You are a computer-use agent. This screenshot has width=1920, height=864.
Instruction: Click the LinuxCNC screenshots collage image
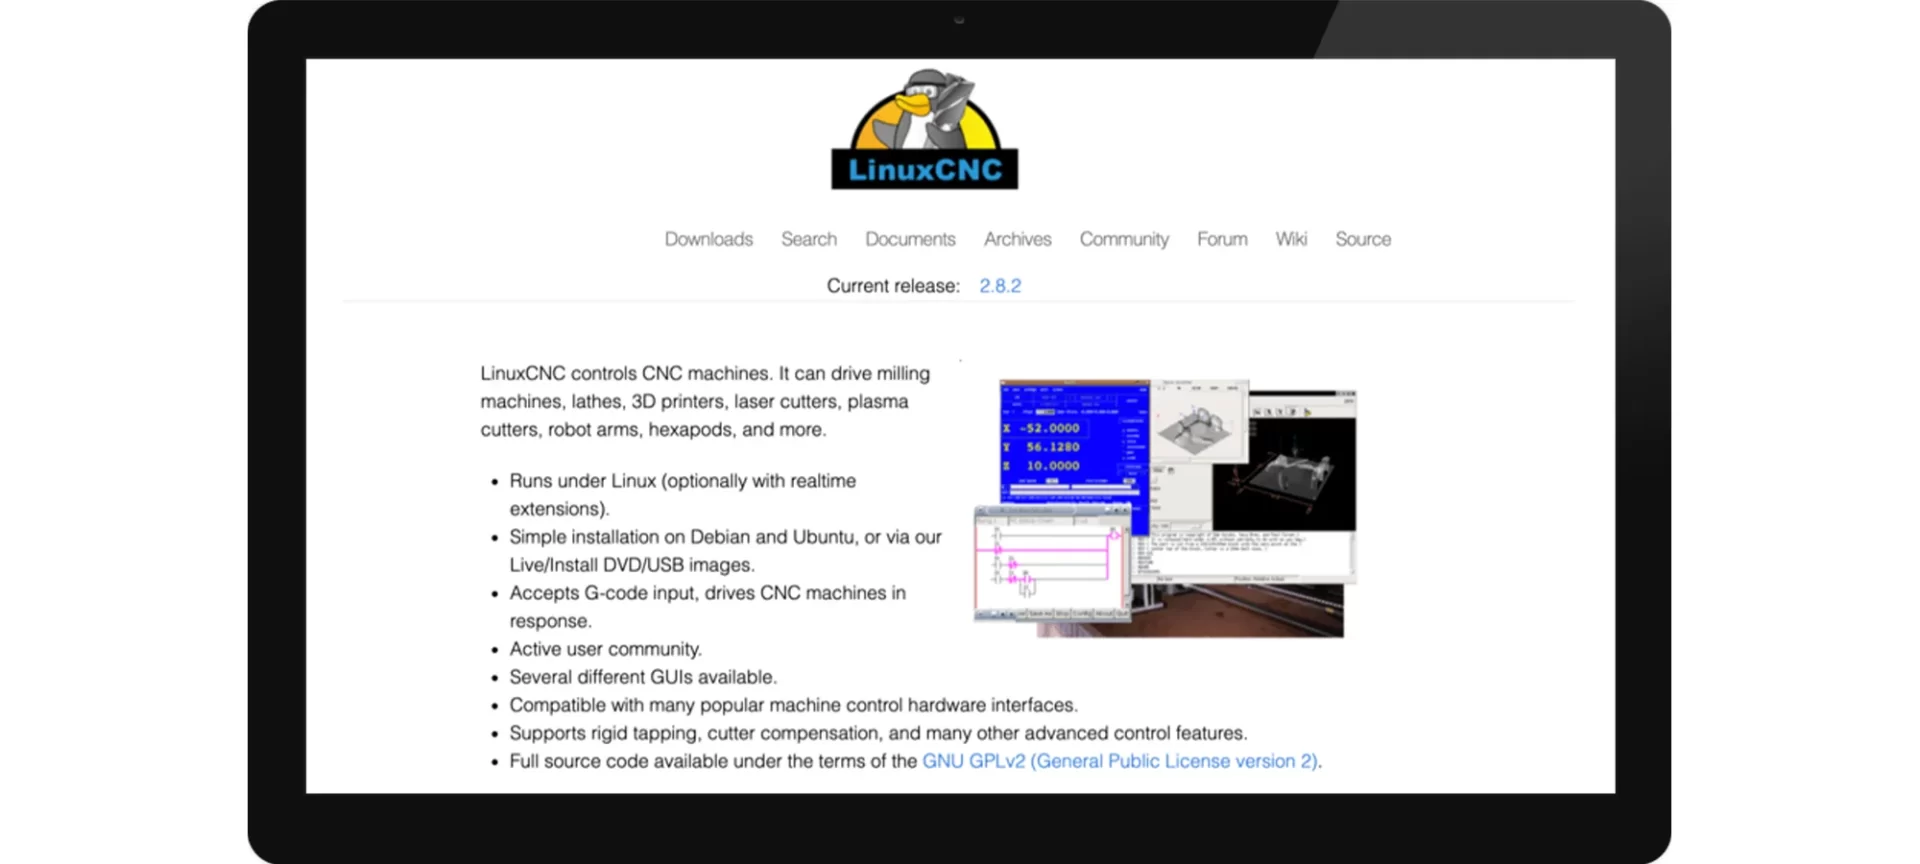(1165, 508)
